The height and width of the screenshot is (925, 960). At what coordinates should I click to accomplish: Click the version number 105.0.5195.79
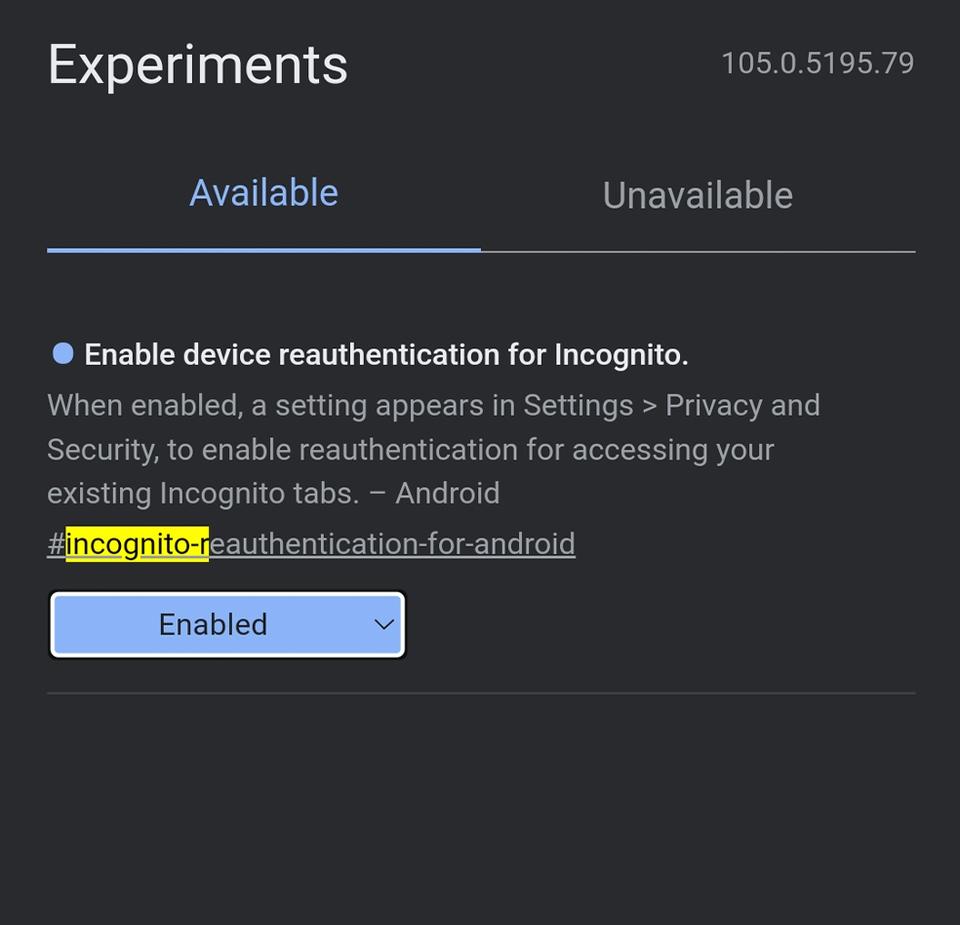point(817,63)
